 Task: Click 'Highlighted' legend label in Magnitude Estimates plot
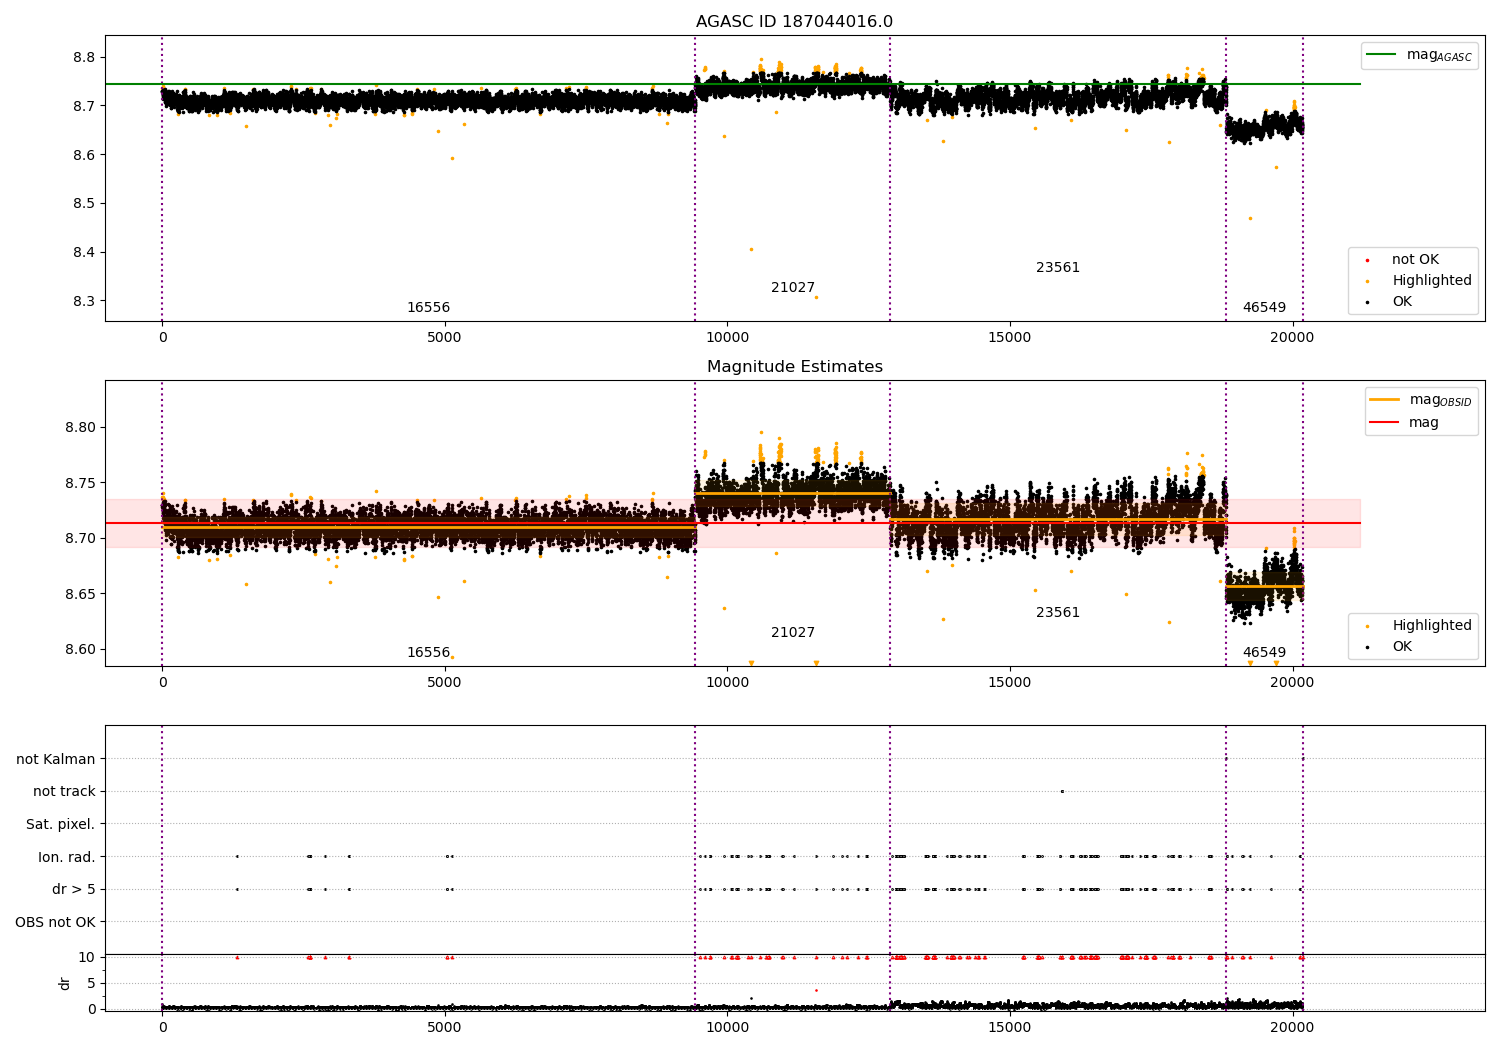pyautogui.click(x=1432, y=626)
